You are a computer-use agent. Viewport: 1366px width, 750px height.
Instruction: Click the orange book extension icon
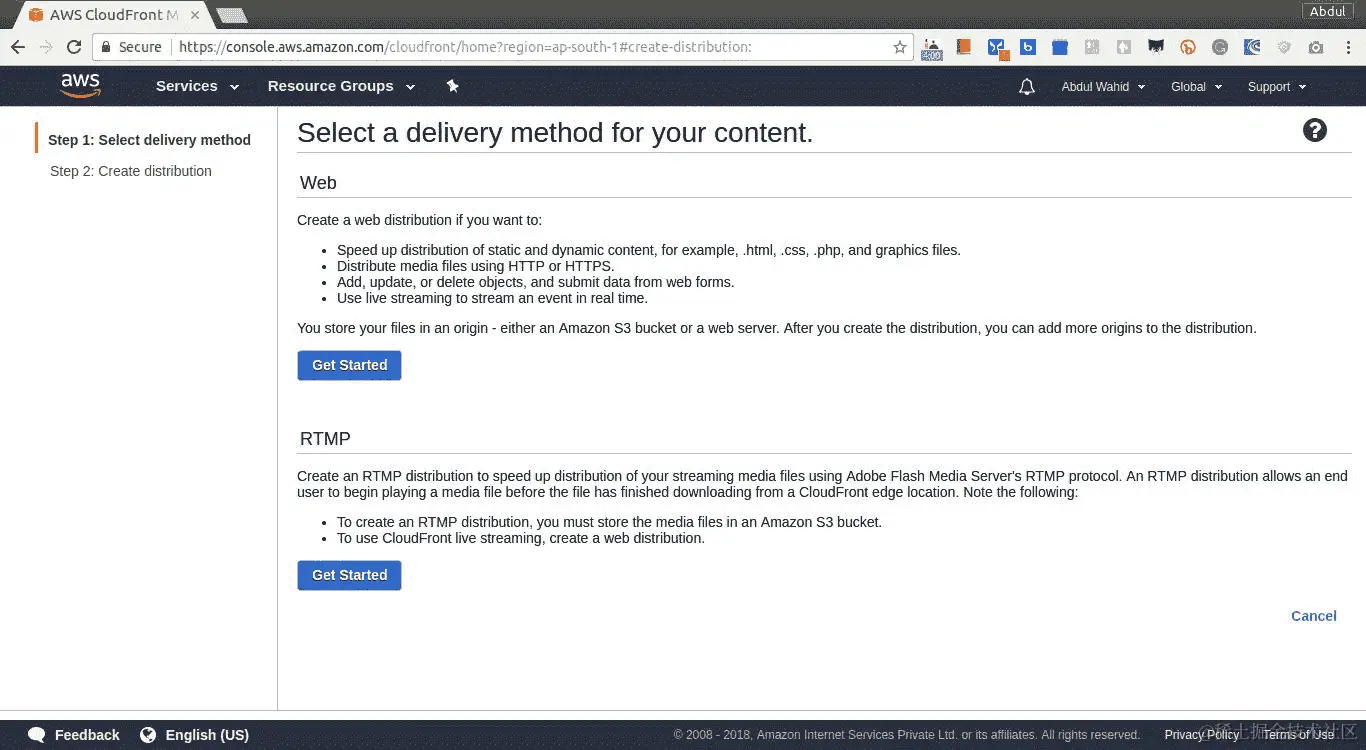click(964, 46)
